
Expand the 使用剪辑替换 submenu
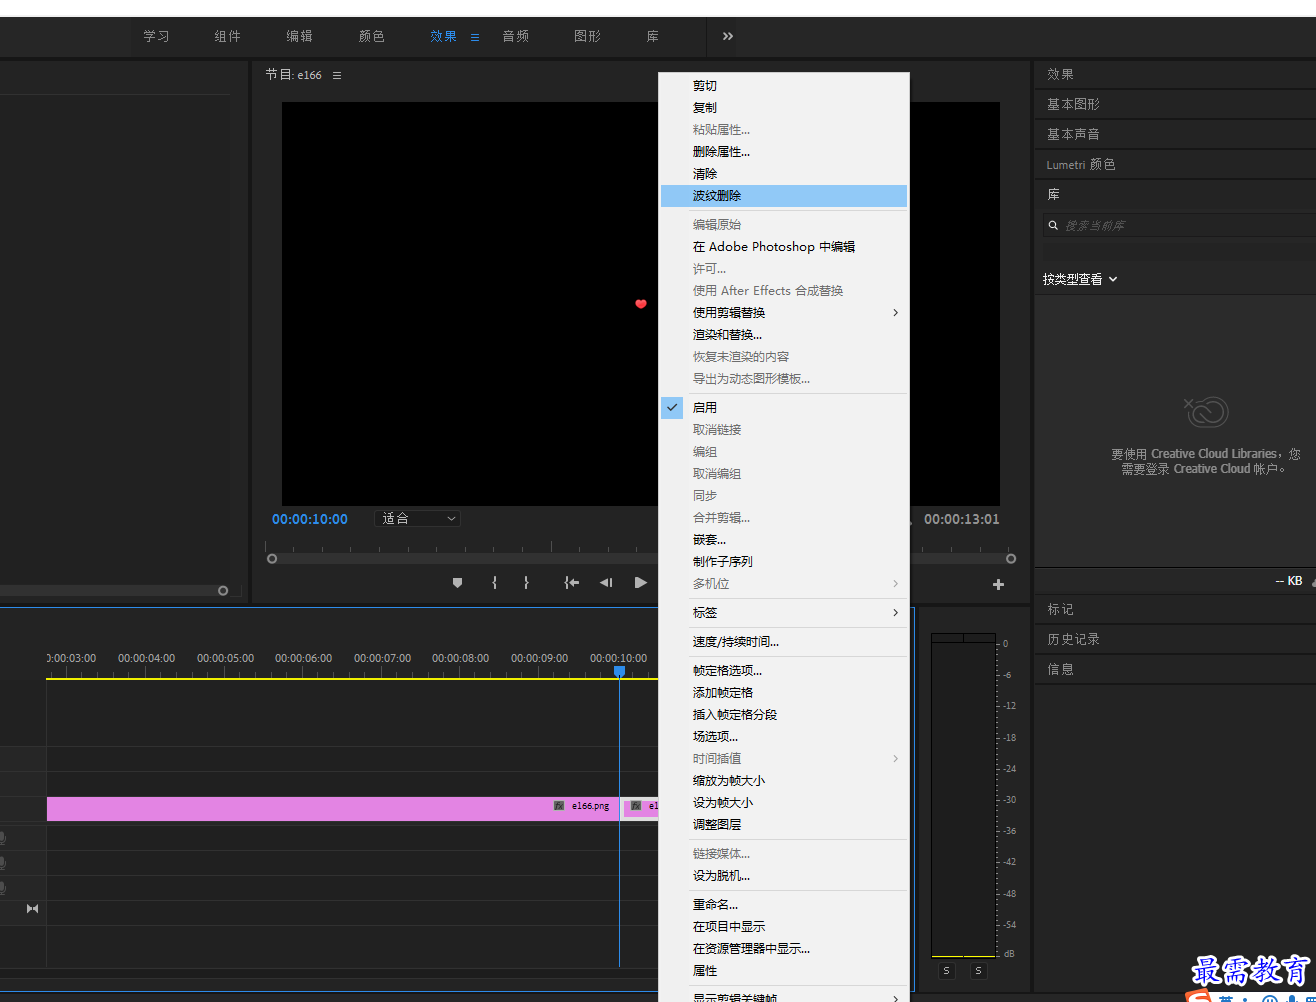pos(784,313)
